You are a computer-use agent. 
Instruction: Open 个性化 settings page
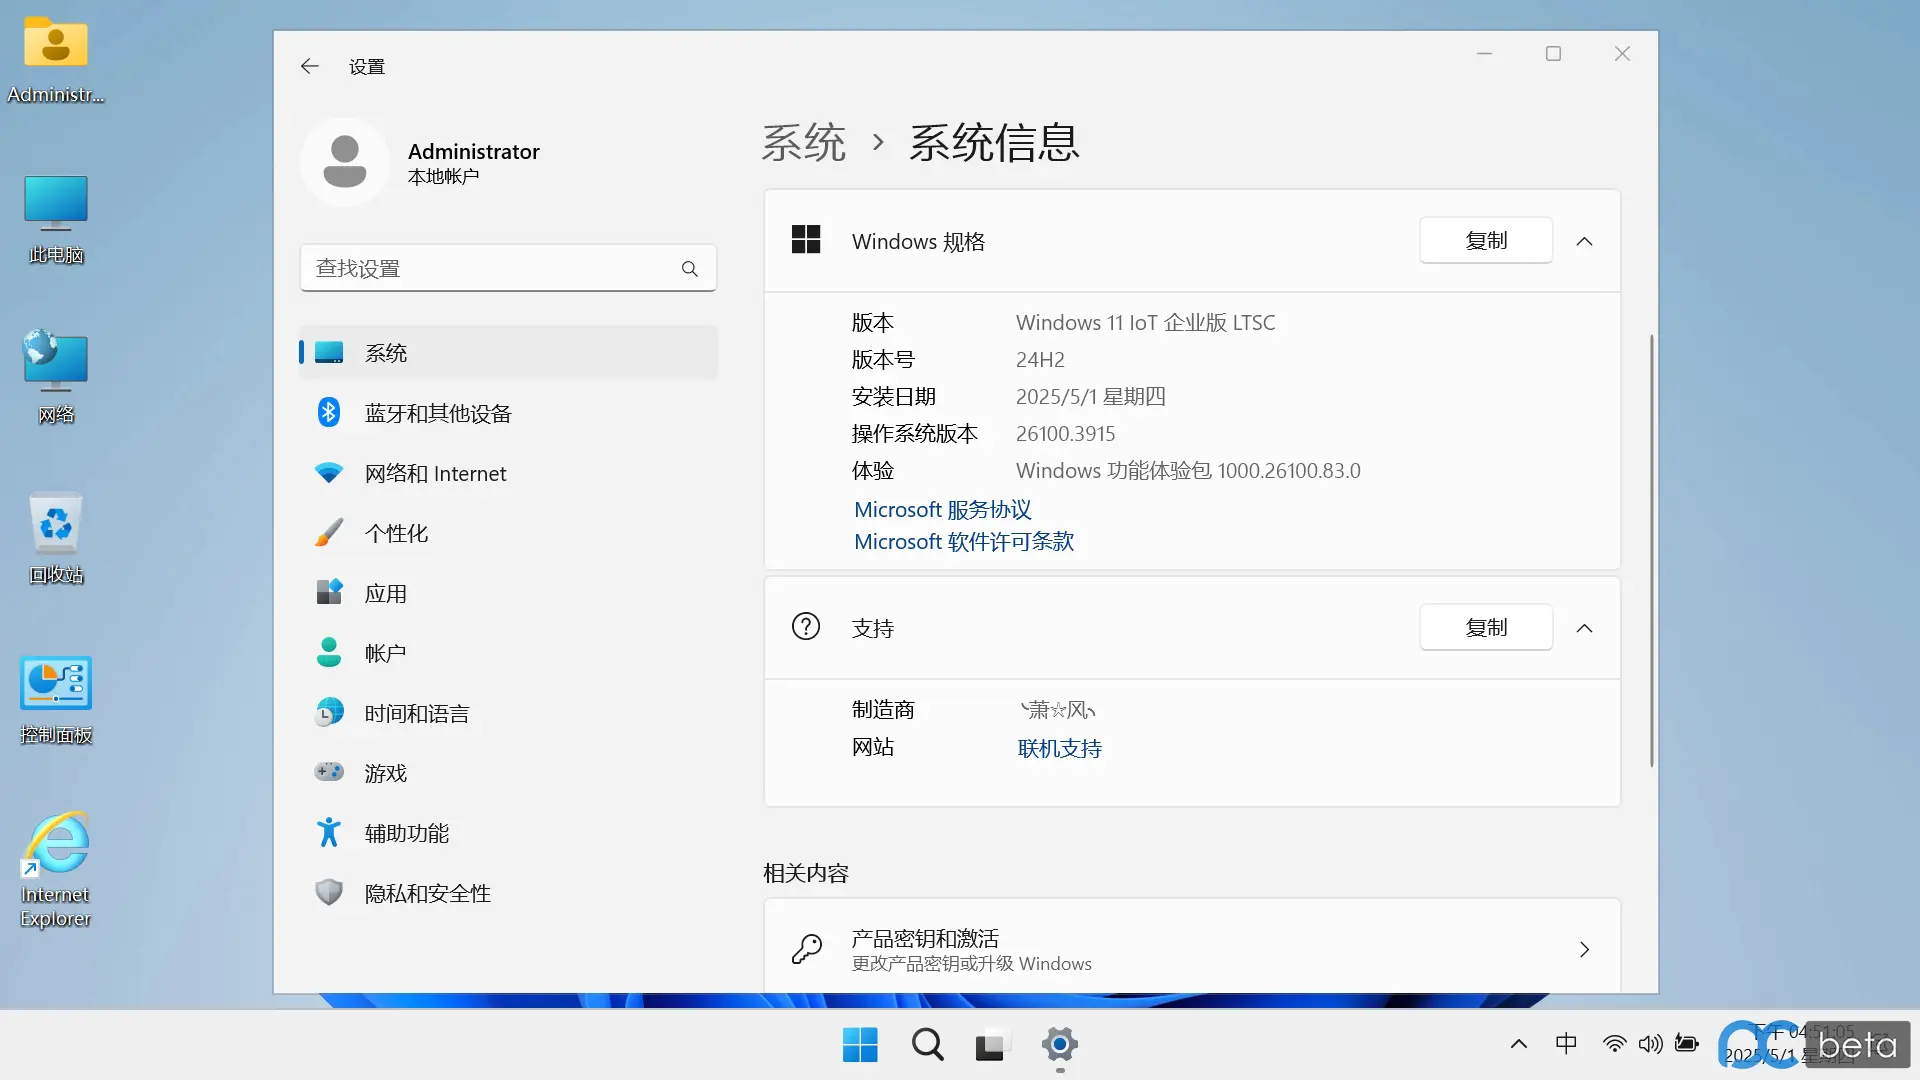point(508,533)
